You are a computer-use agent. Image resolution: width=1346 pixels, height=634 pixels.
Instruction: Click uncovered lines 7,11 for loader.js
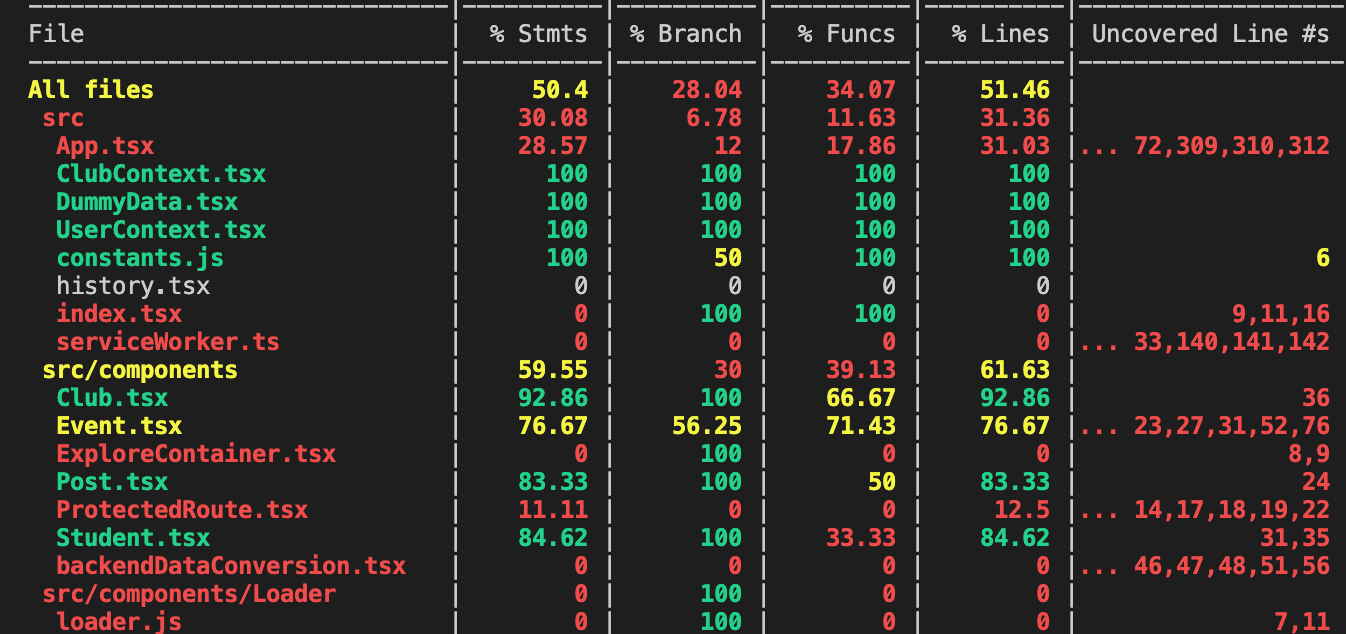(1302, 622)
